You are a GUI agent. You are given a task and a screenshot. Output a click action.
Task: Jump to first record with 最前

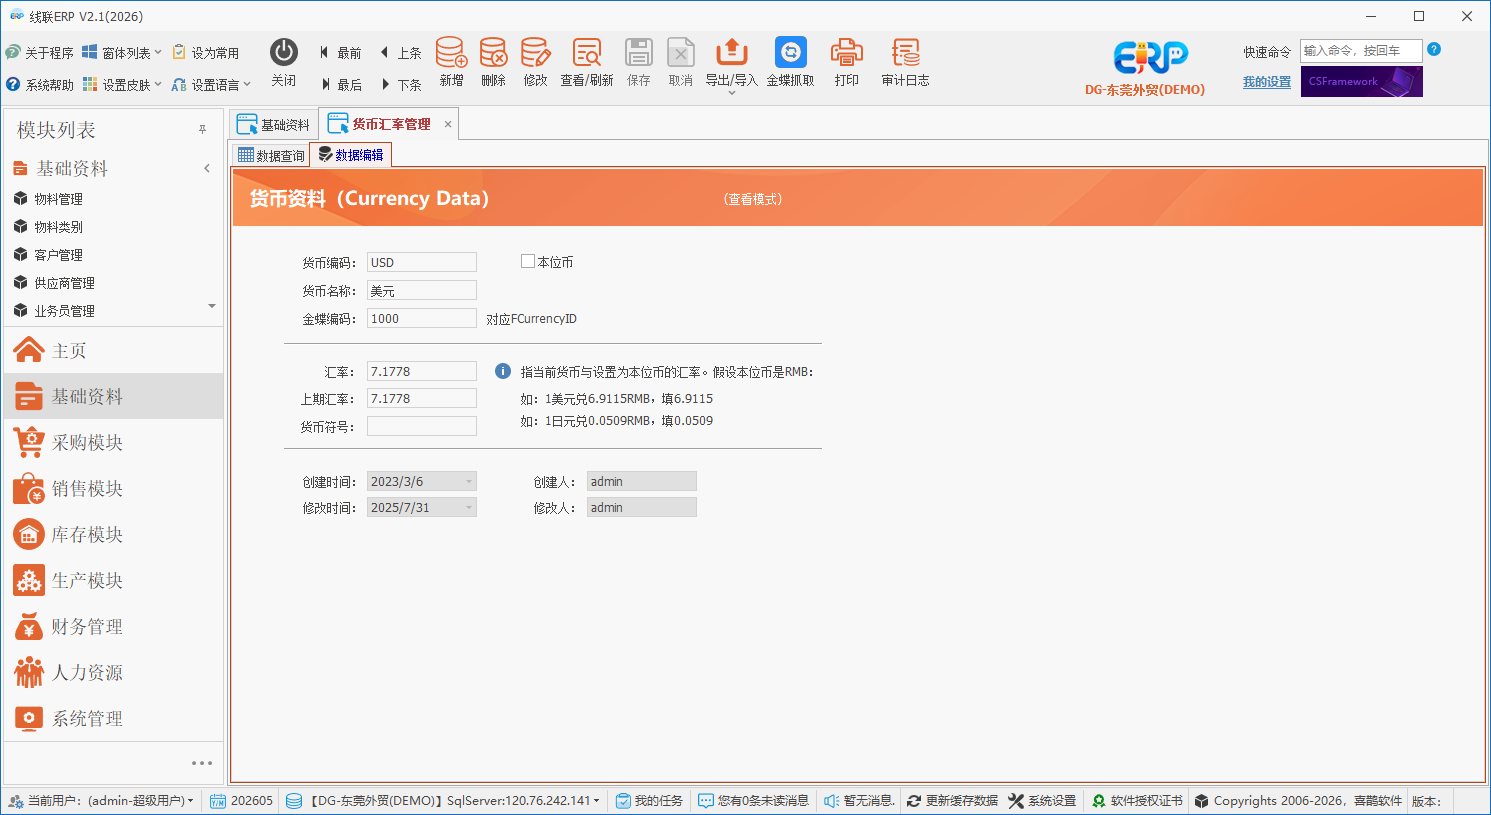(x=340, y=53)
